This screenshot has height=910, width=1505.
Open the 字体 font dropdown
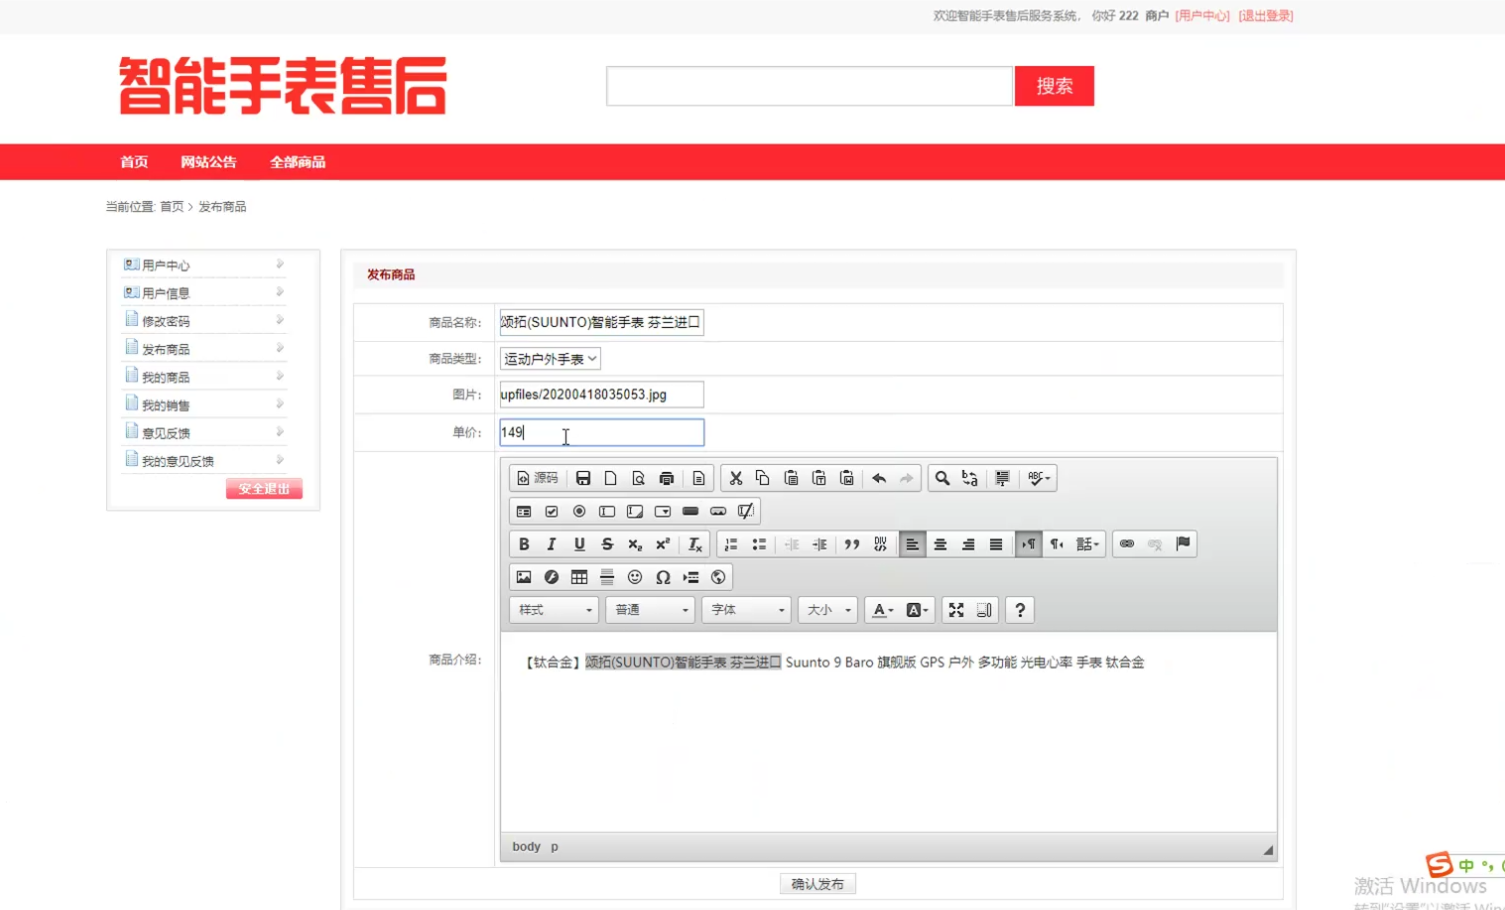pyautogui.click(x=746, y=610)
